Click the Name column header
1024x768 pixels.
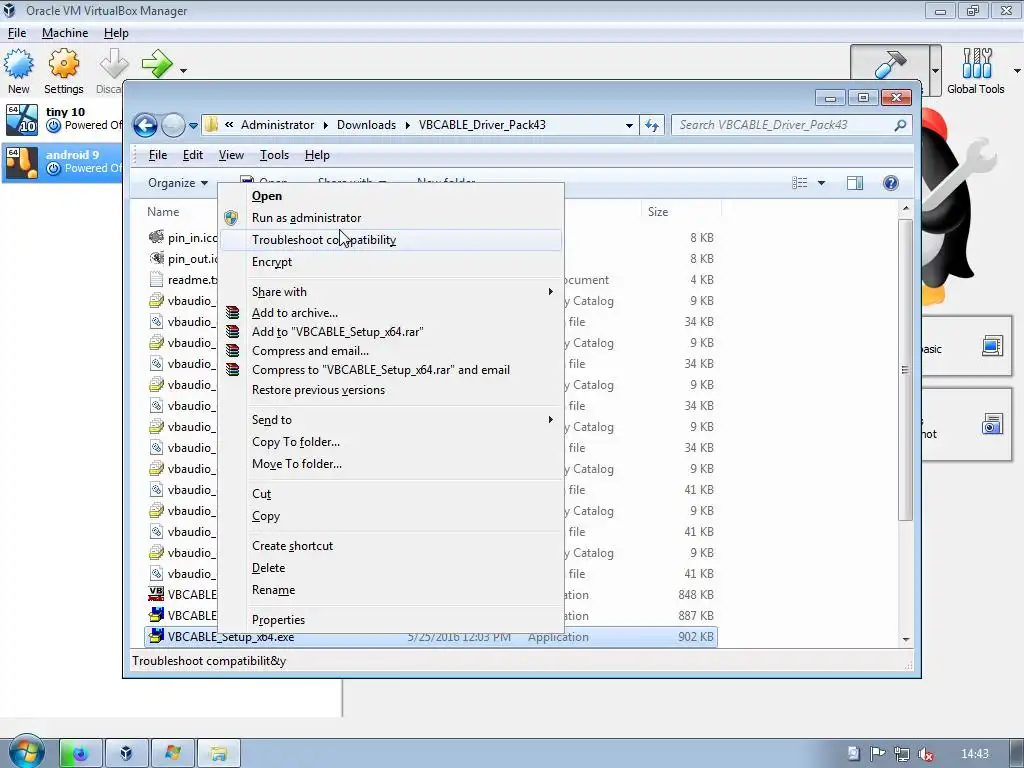163,212
